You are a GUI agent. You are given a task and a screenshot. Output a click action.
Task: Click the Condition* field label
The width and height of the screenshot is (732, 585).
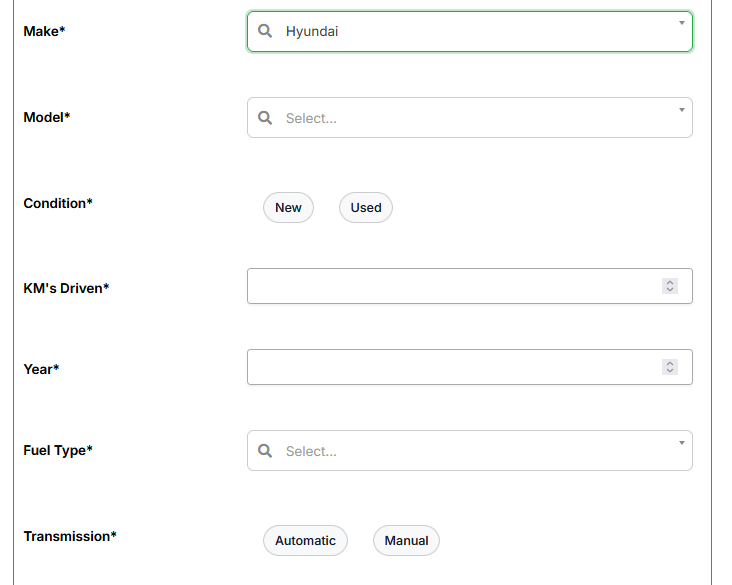coord(58,203)
